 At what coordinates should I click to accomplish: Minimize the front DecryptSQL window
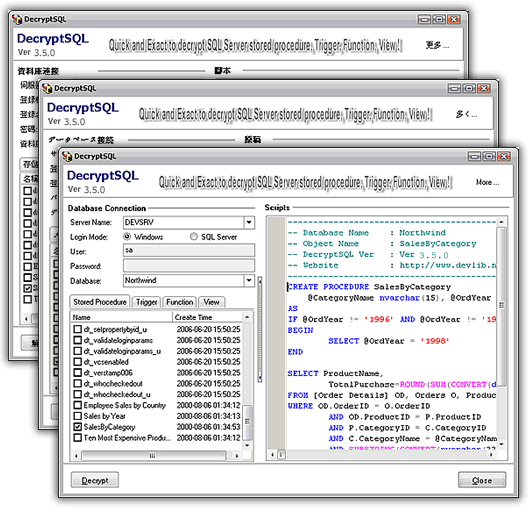pyautogui.click(x=475, y=156)
